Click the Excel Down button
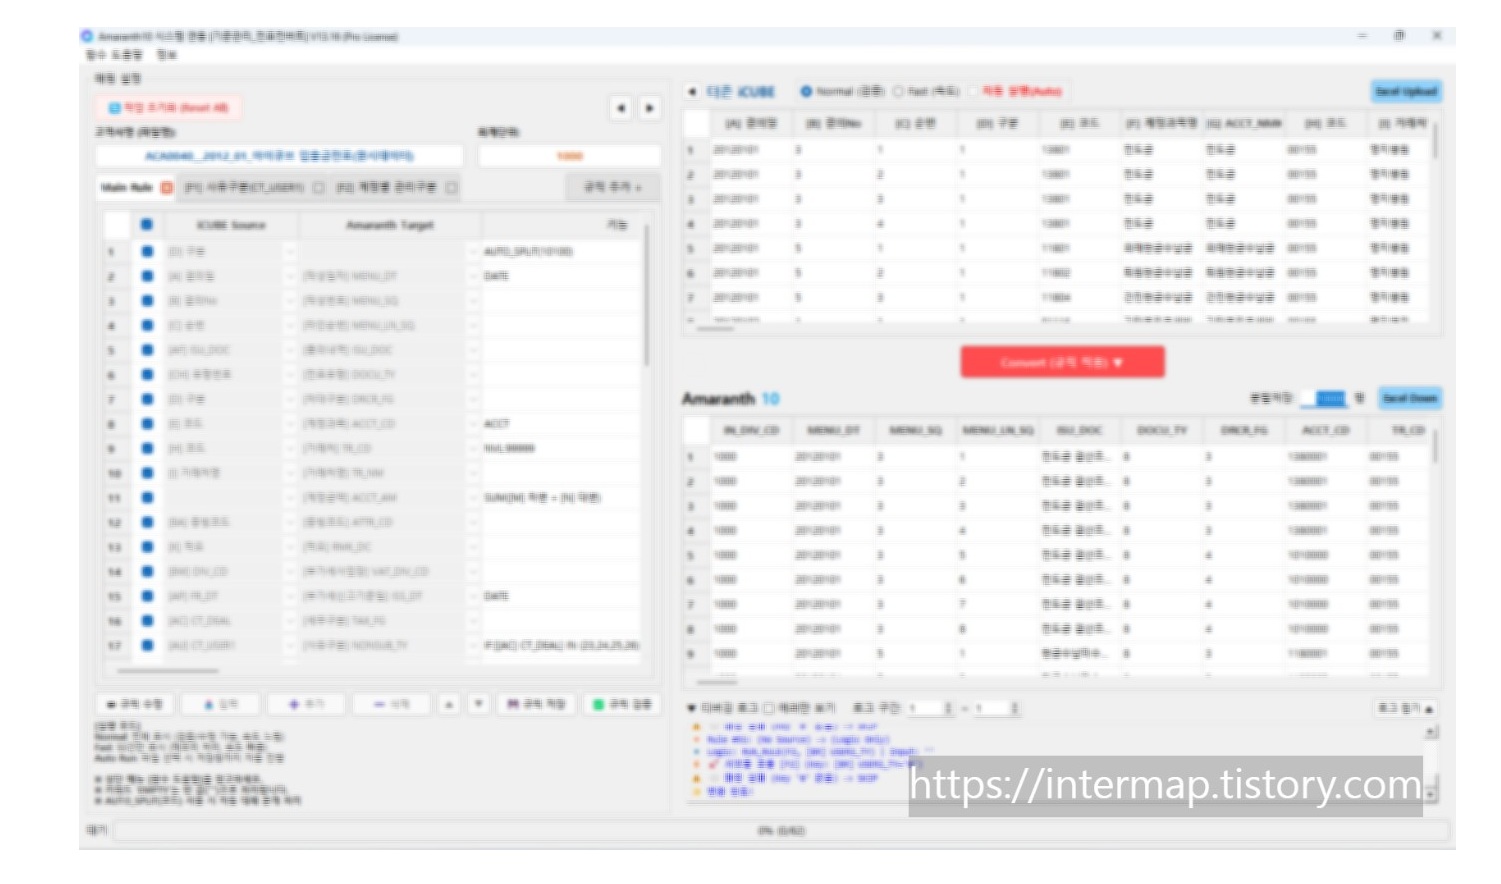Viewport: 1501px width, 884px height. point(1409,398)
